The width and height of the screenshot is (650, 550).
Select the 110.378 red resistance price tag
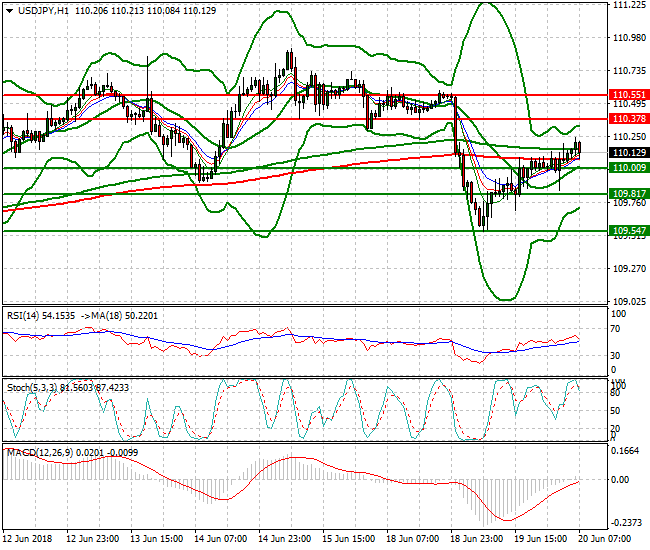point(628,118)
